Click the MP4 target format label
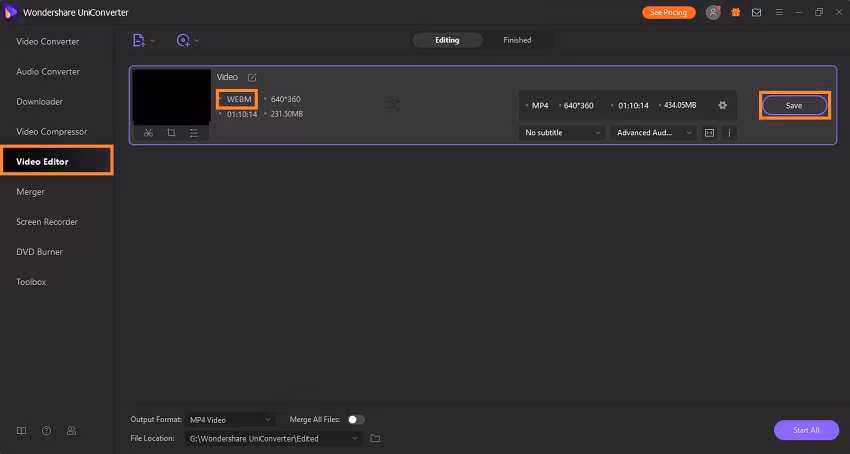 (x=540, y=106)
